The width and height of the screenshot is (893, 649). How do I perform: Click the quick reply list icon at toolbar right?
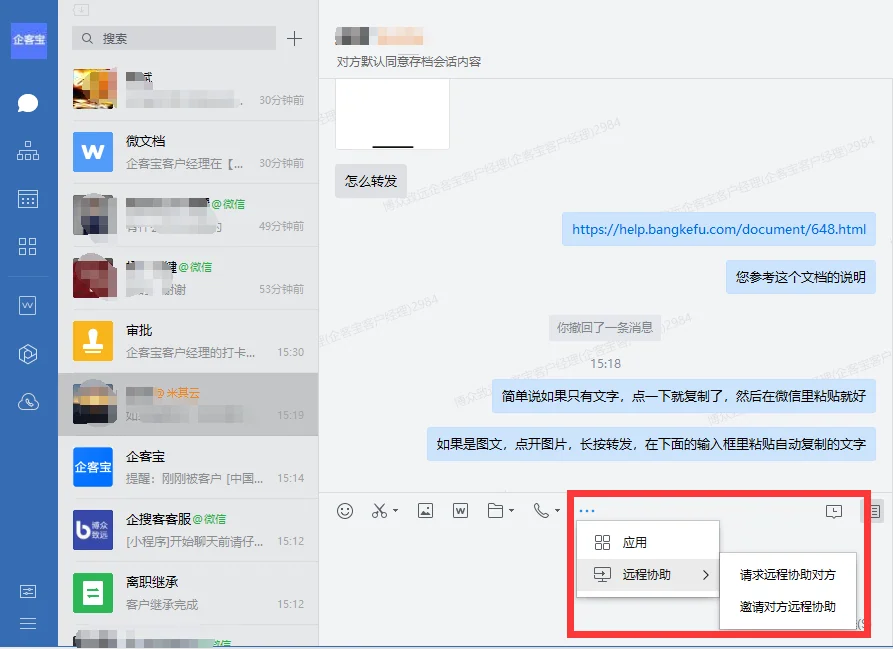(x=874, y=511)
